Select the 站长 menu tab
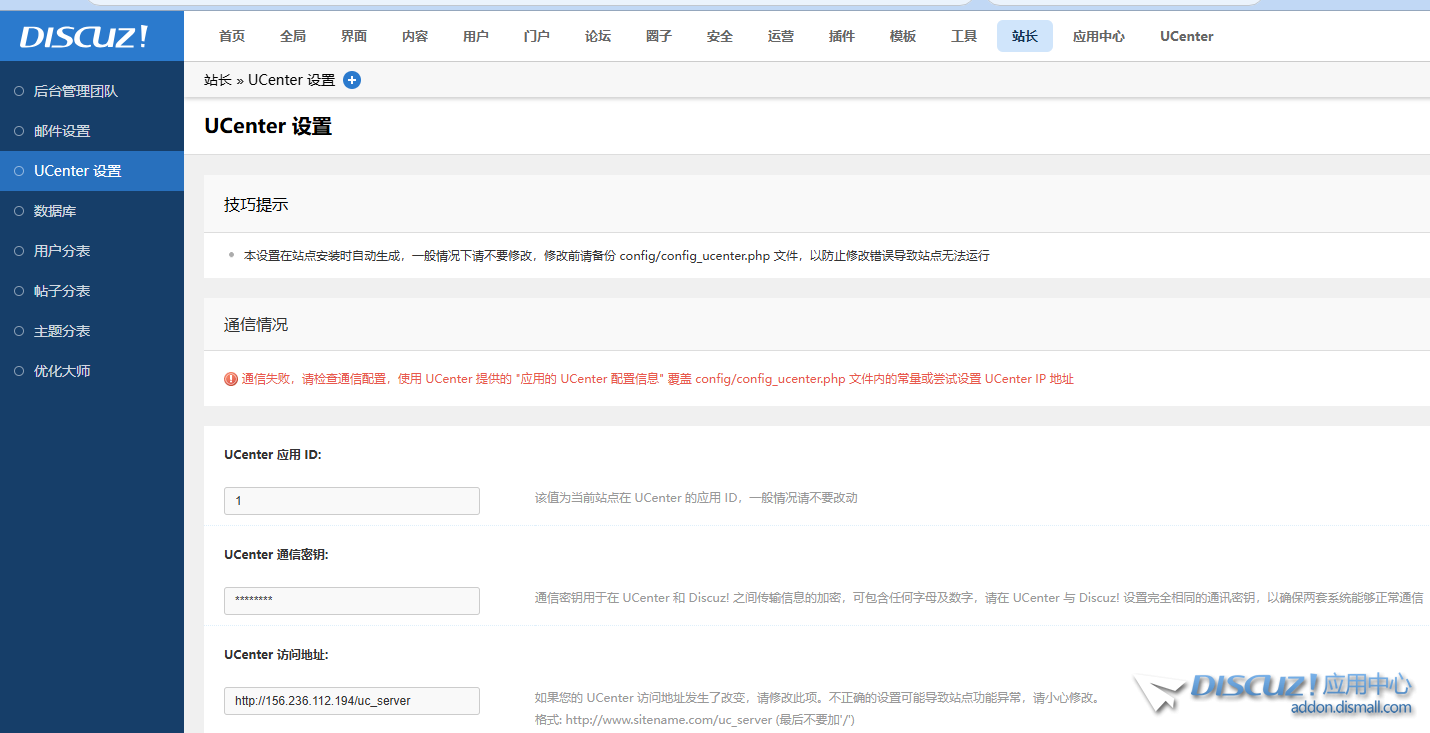Viewport: 1430px width, 733px height. (1025, 36)
